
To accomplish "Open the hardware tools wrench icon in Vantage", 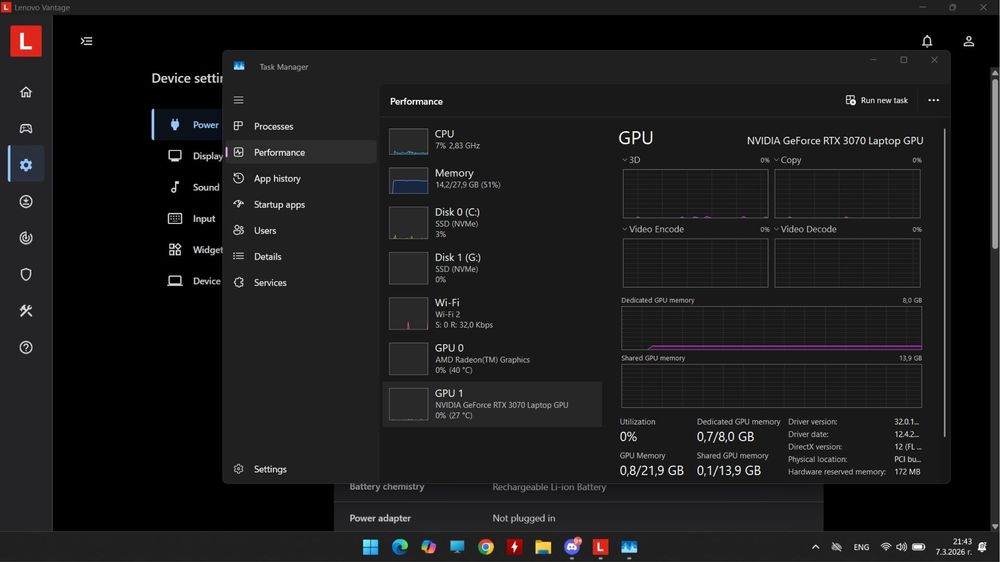I will click(x=26, y=311).
